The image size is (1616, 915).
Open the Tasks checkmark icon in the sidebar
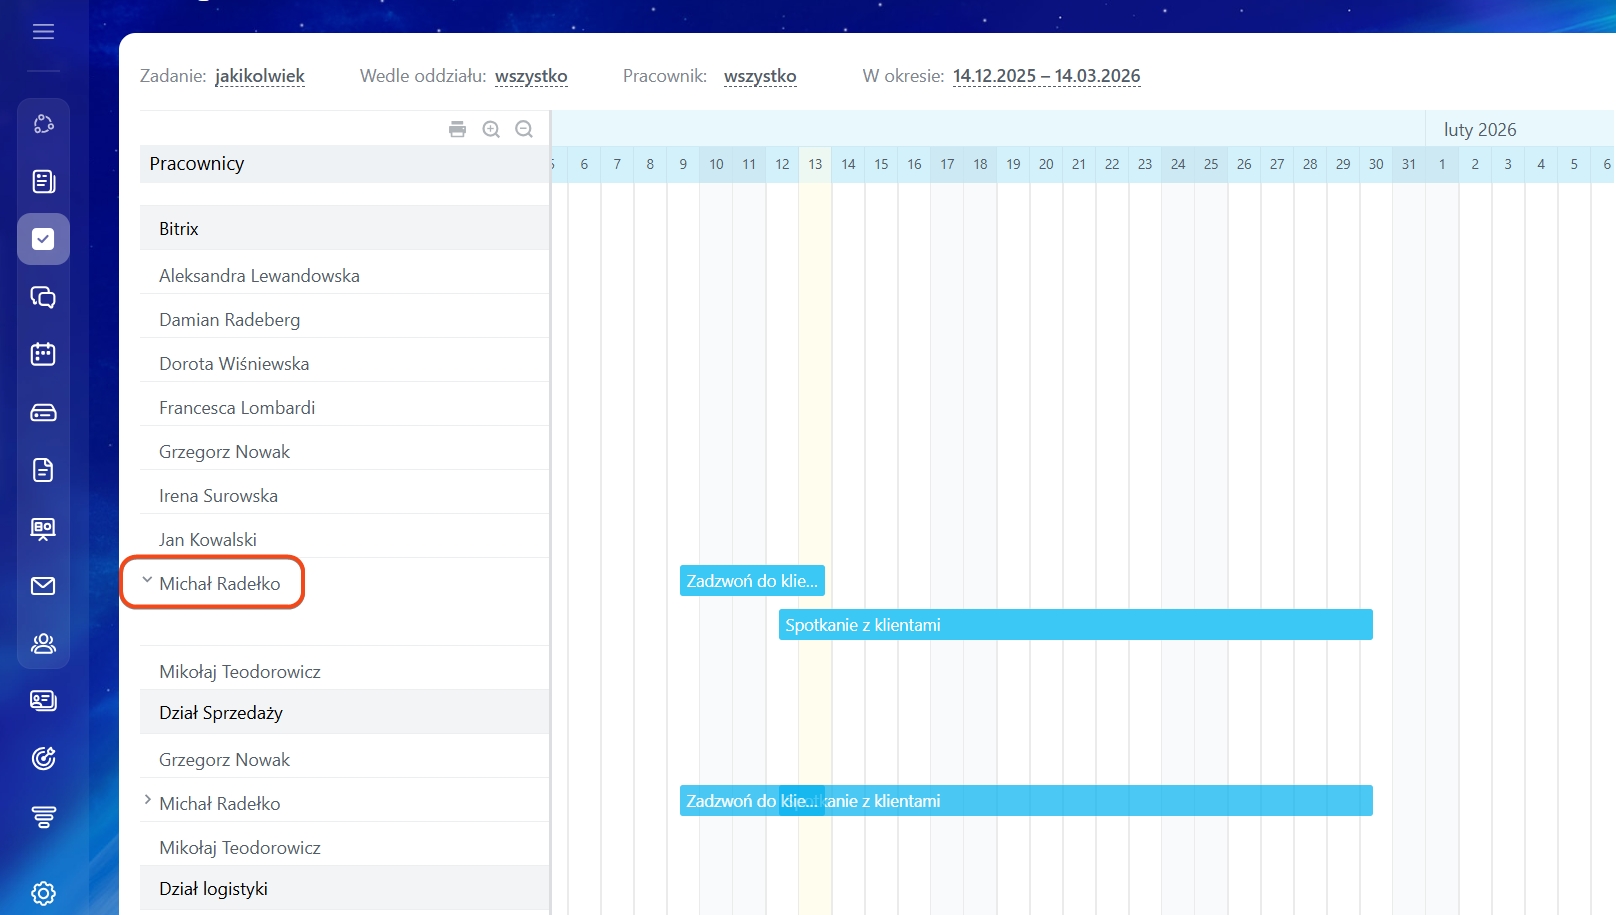click(43, 239)
